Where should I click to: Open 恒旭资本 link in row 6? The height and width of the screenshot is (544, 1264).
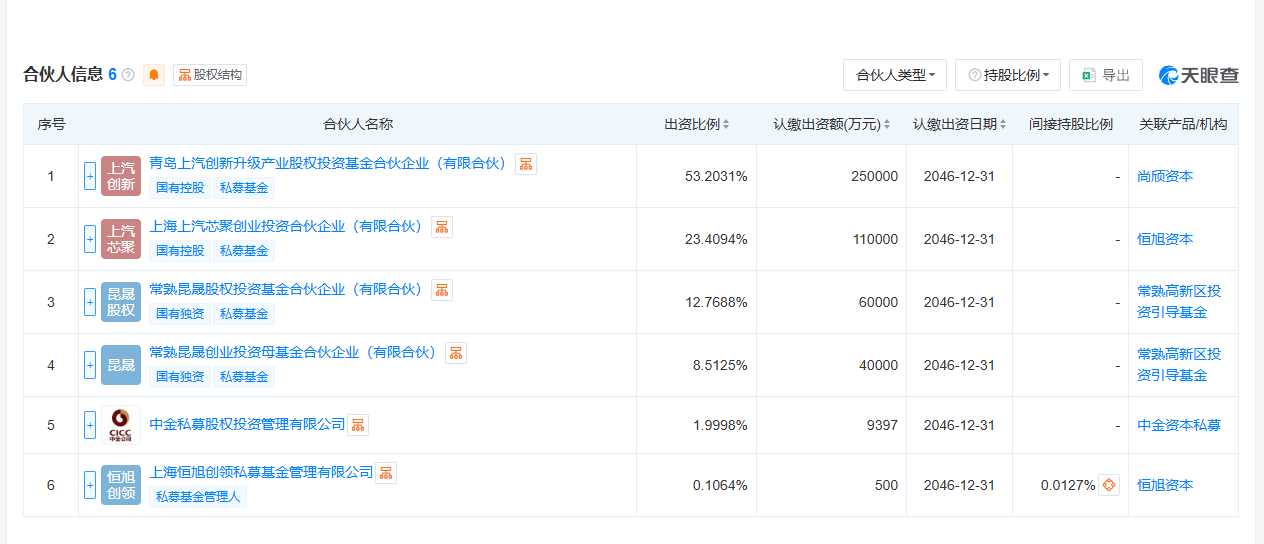(1165, 485)
